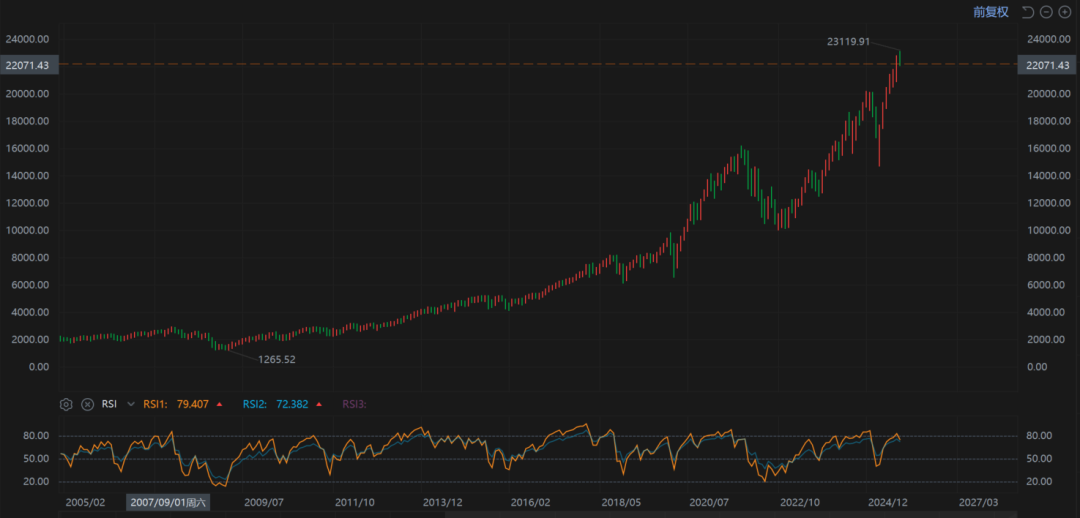Screen dimensions: 1080x518
Task: Click the 前复权 adjustment mode button
Action: (x=990, y=12)
